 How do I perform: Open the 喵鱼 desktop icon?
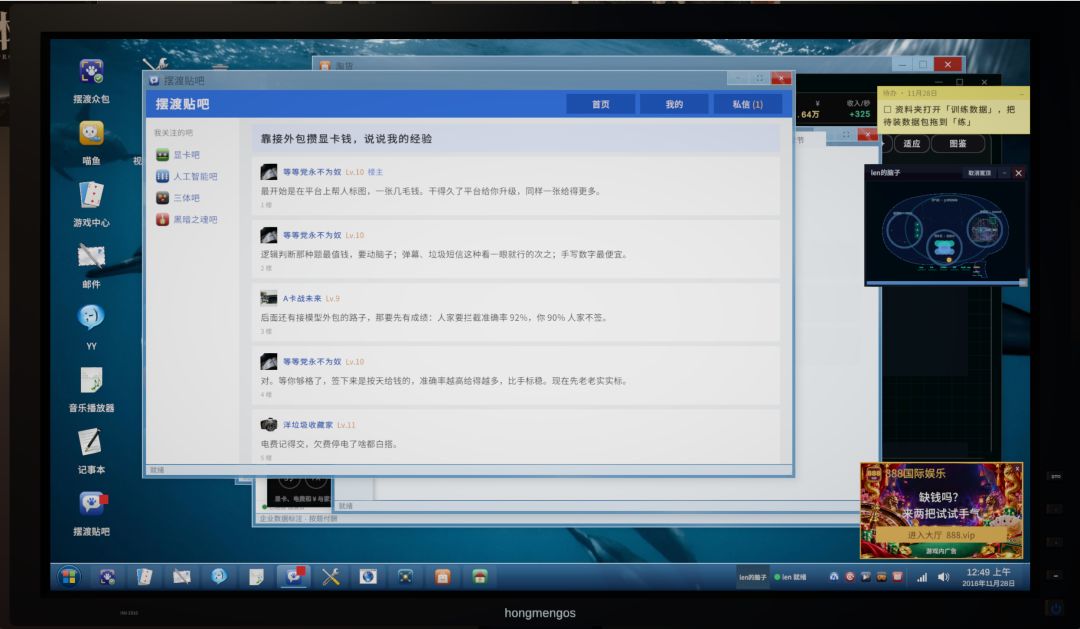coord(91,142)
